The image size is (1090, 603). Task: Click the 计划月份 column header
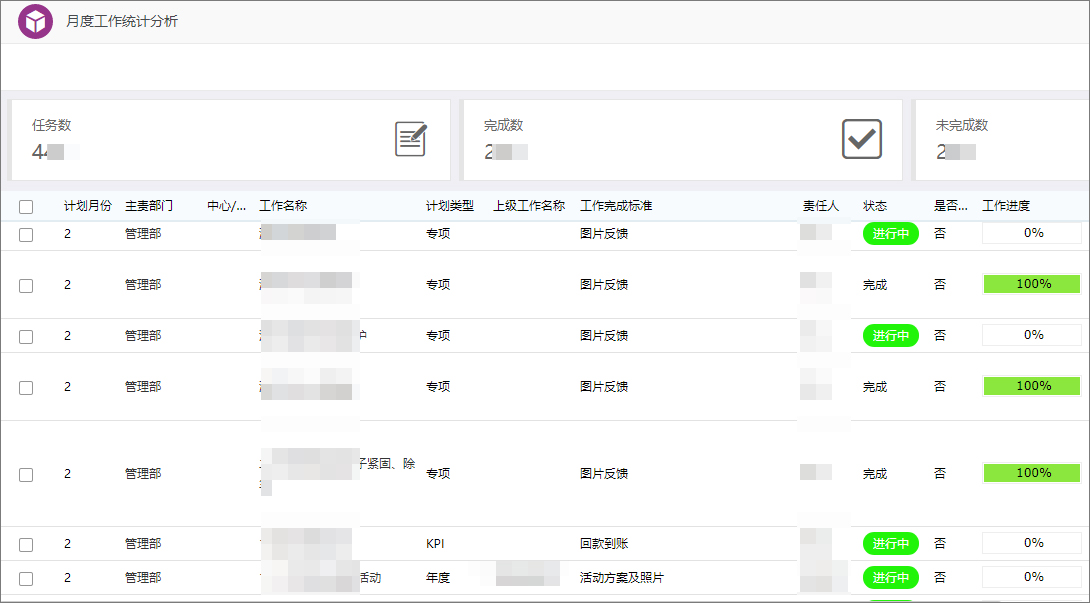pos(79,205)
